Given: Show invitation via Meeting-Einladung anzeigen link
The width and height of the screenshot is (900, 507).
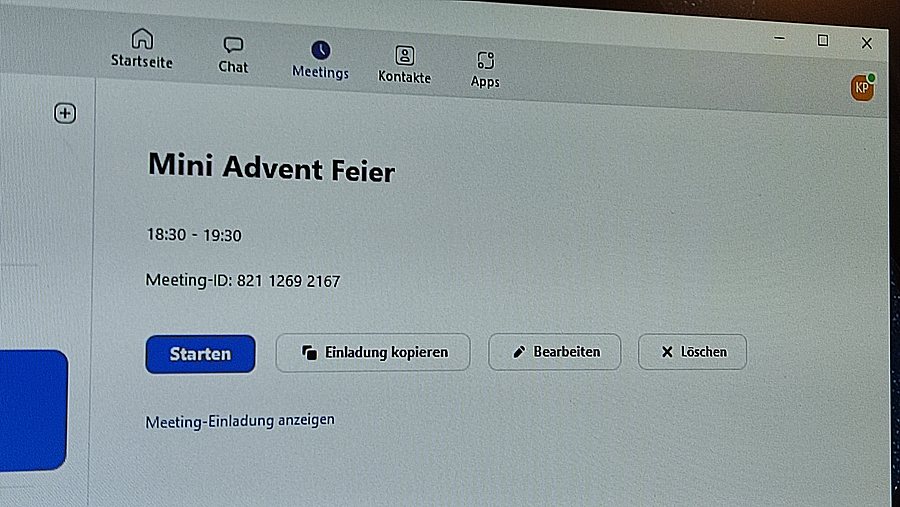Looking at the screenshot, I should coord(240,421).
